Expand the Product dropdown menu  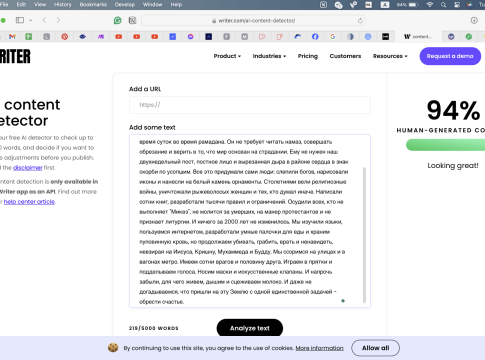(x=227, y=56)
